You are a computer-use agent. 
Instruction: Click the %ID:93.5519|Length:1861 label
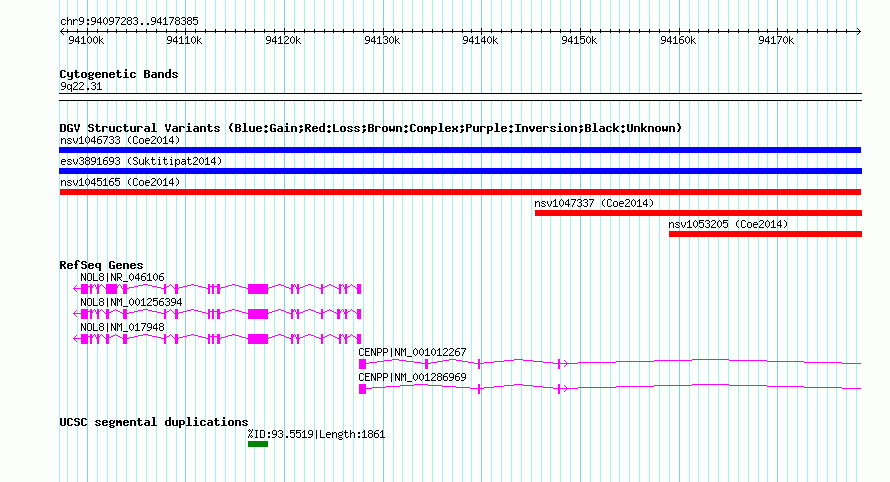[316, 434]
